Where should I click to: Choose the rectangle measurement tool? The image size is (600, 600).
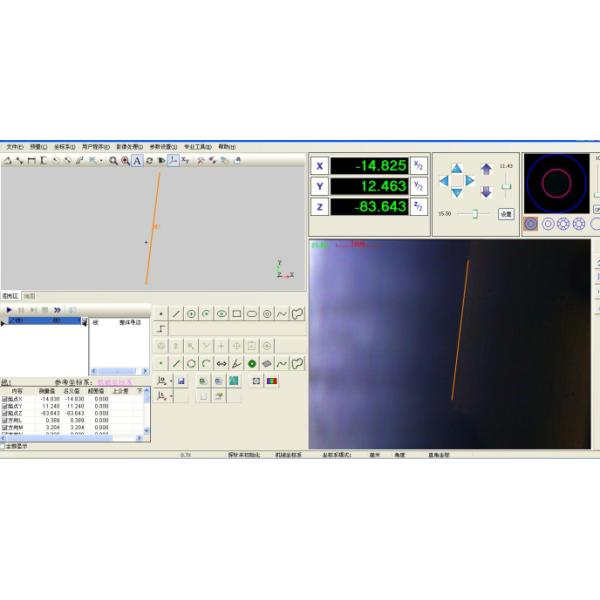click(237, 313)
